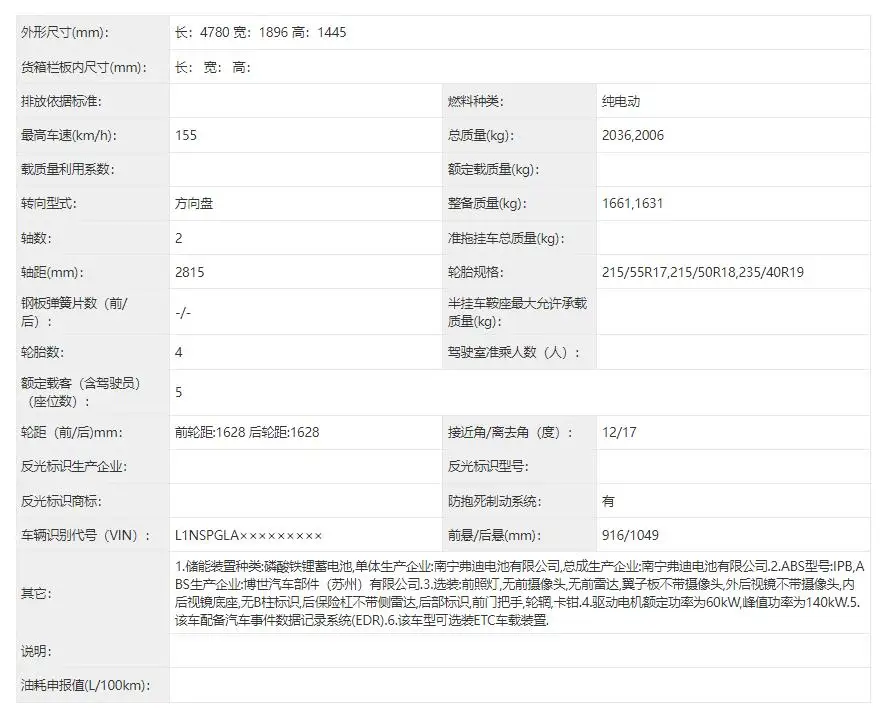Click approach/departure angle value 12/17
Image resolution: width=896 pixels, height=713 pixels.
click(x=619, y=433)
